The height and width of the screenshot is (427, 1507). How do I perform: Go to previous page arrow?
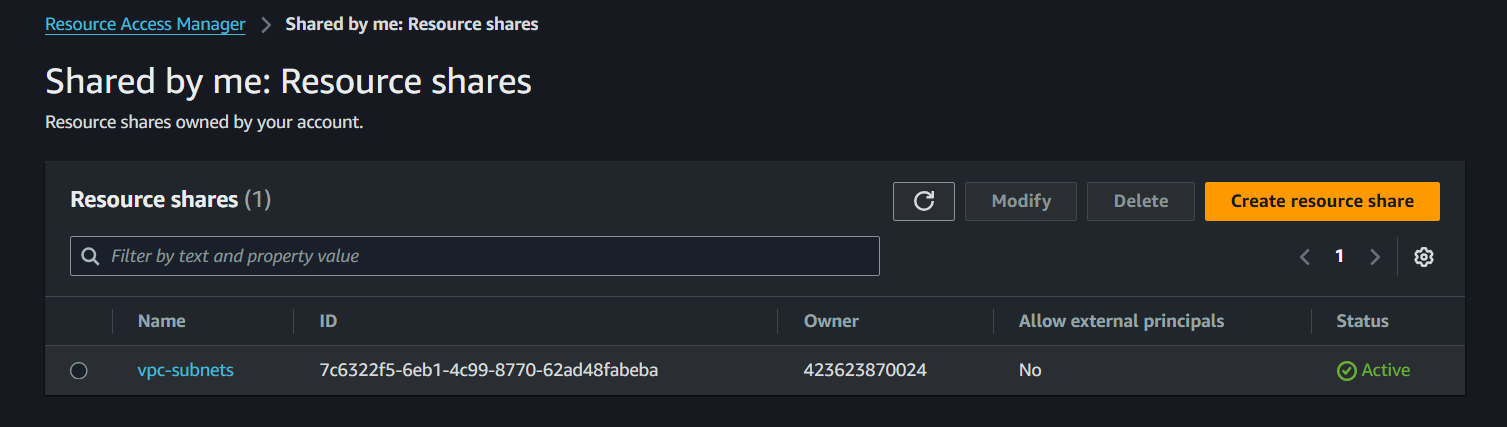click(1305, 257)
